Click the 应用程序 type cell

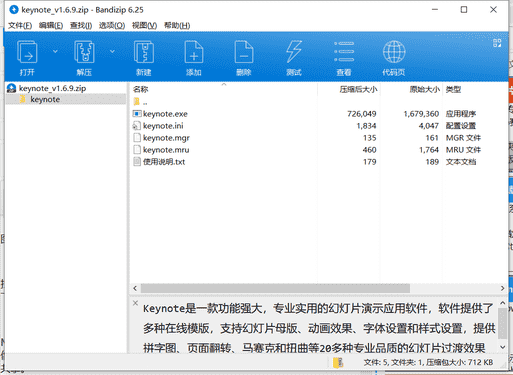(461, 114)
